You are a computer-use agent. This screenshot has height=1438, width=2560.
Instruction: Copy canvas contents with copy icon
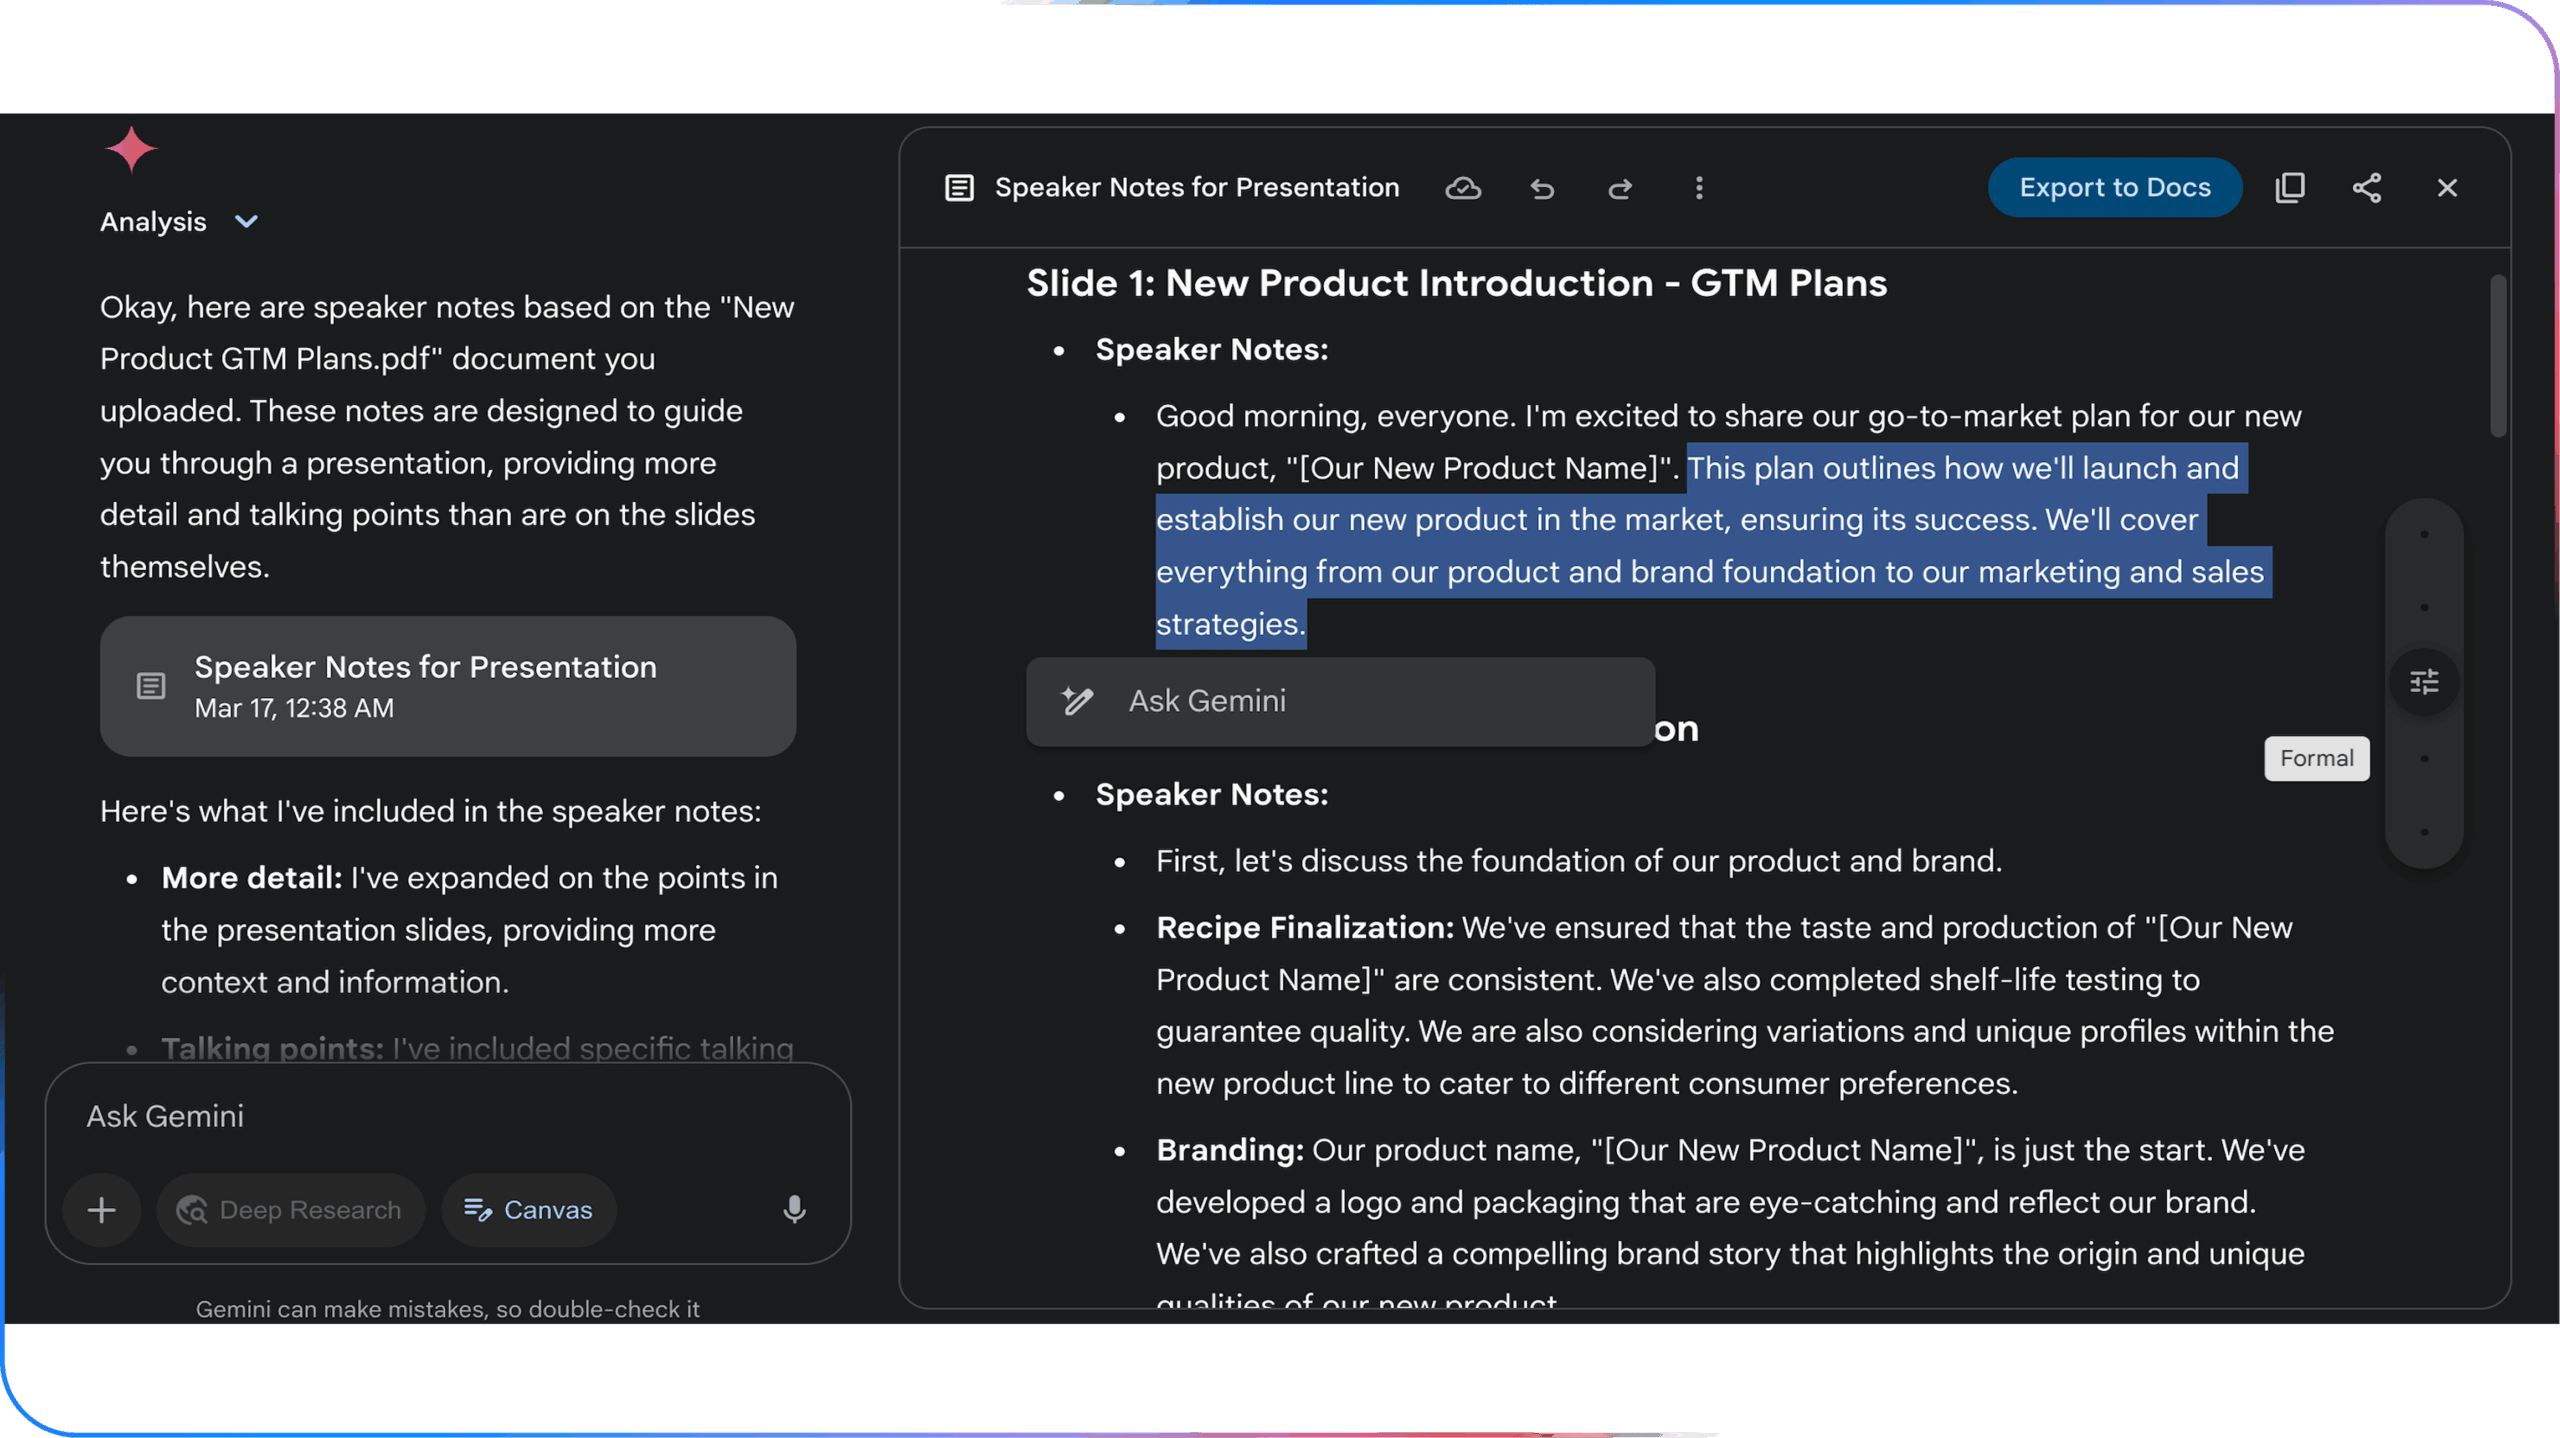(2290, 188)
